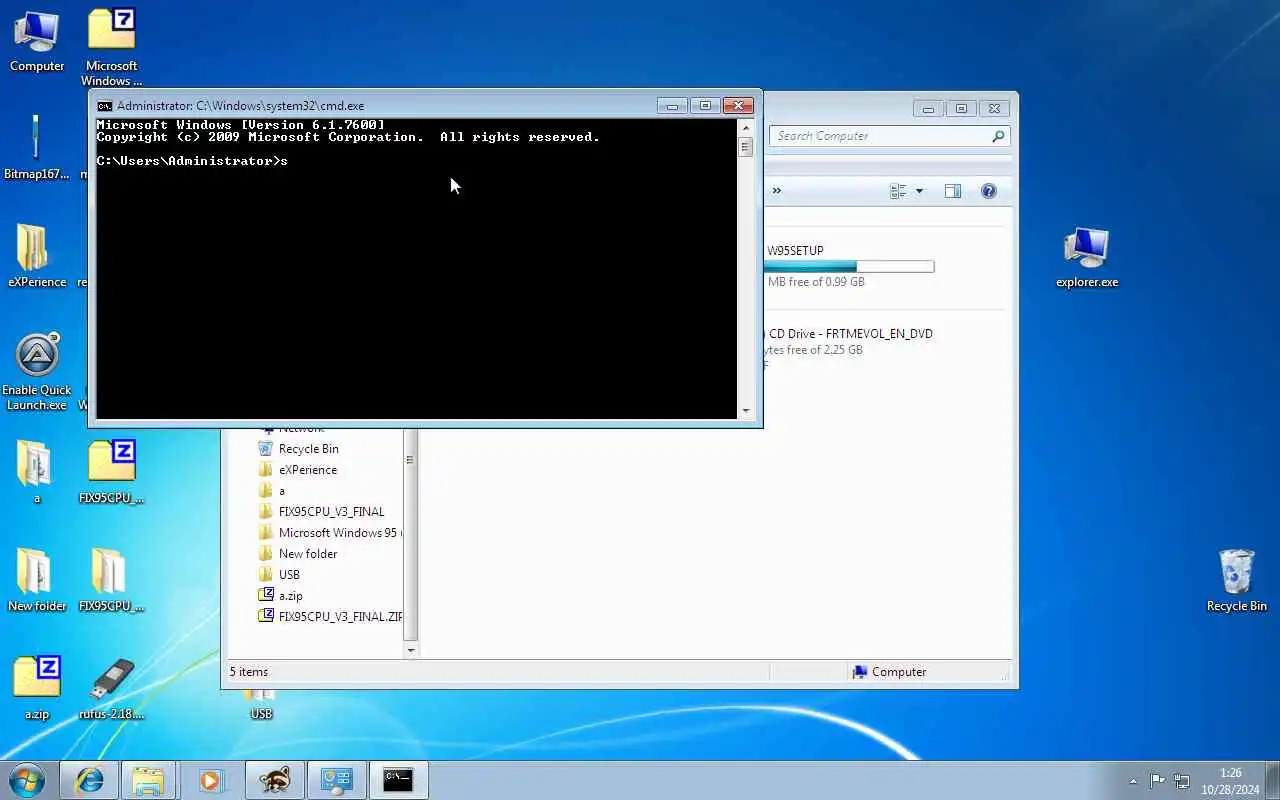Open the FIX95CPU folder icon on desktop

click(111, 580)
